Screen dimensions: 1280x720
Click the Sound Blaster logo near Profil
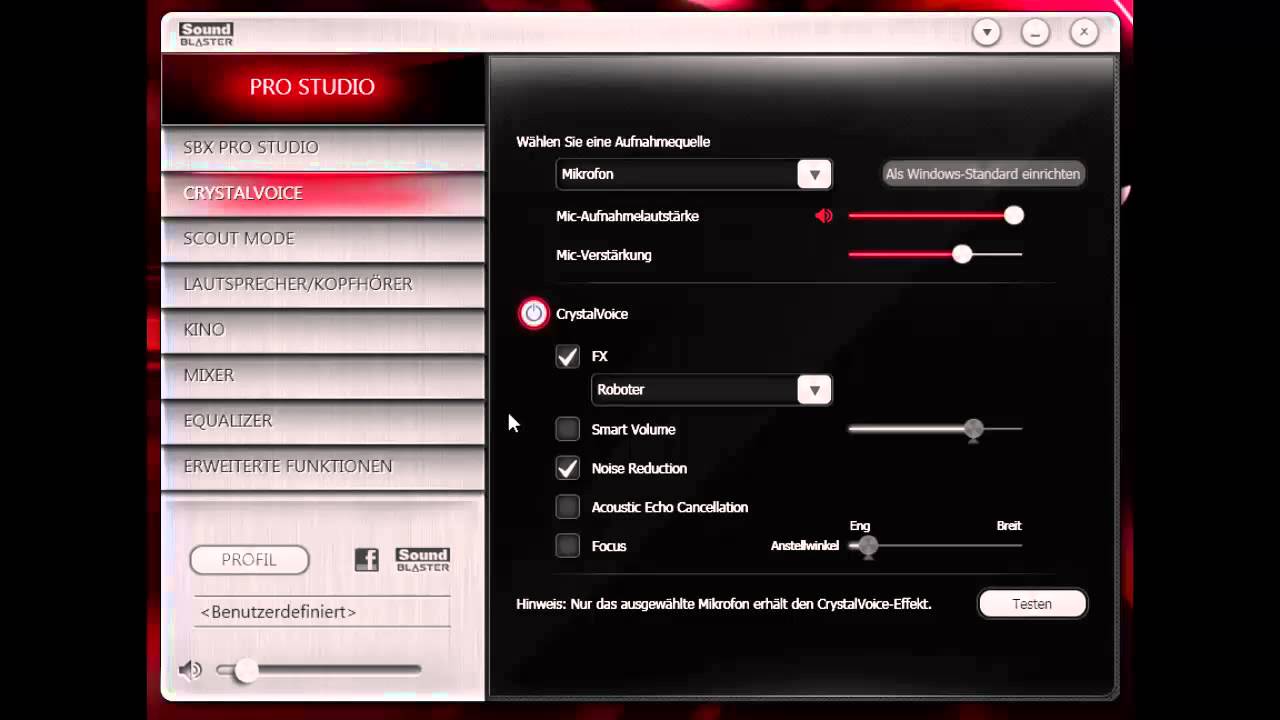click(422, 560)
